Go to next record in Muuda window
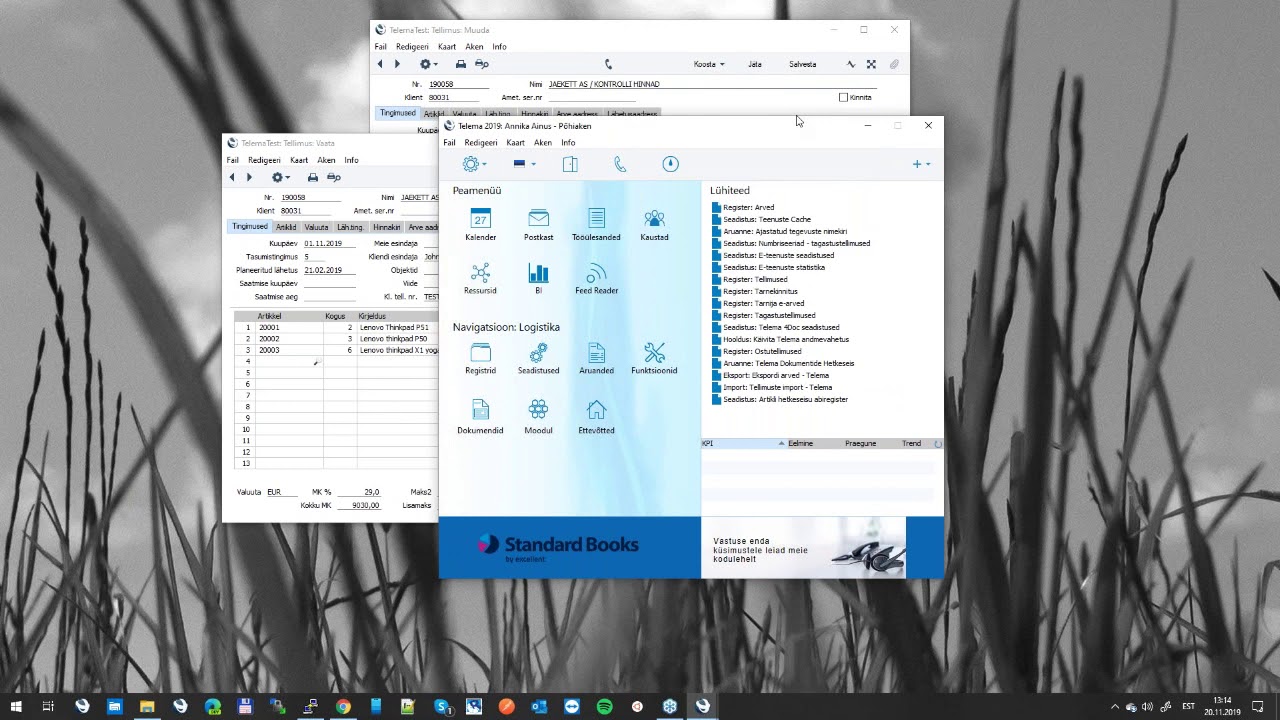This screenshot has width=1280, height=720. (397, 64)
